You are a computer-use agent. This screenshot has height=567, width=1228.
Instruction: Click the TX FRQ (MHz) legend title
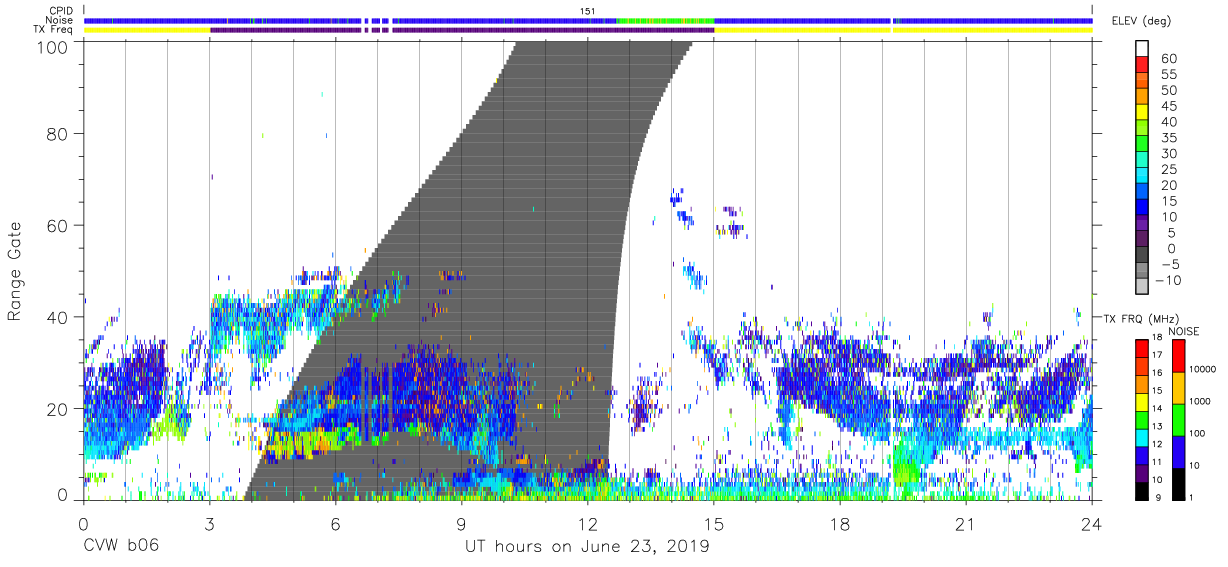point(1142,318)
